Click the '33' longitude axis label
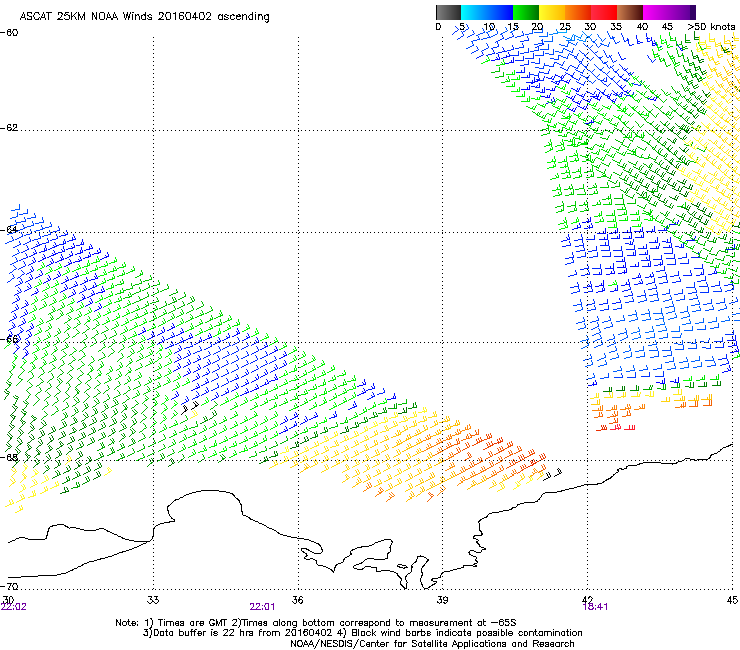Screen dimensions: 740x650 coord(153,600)
